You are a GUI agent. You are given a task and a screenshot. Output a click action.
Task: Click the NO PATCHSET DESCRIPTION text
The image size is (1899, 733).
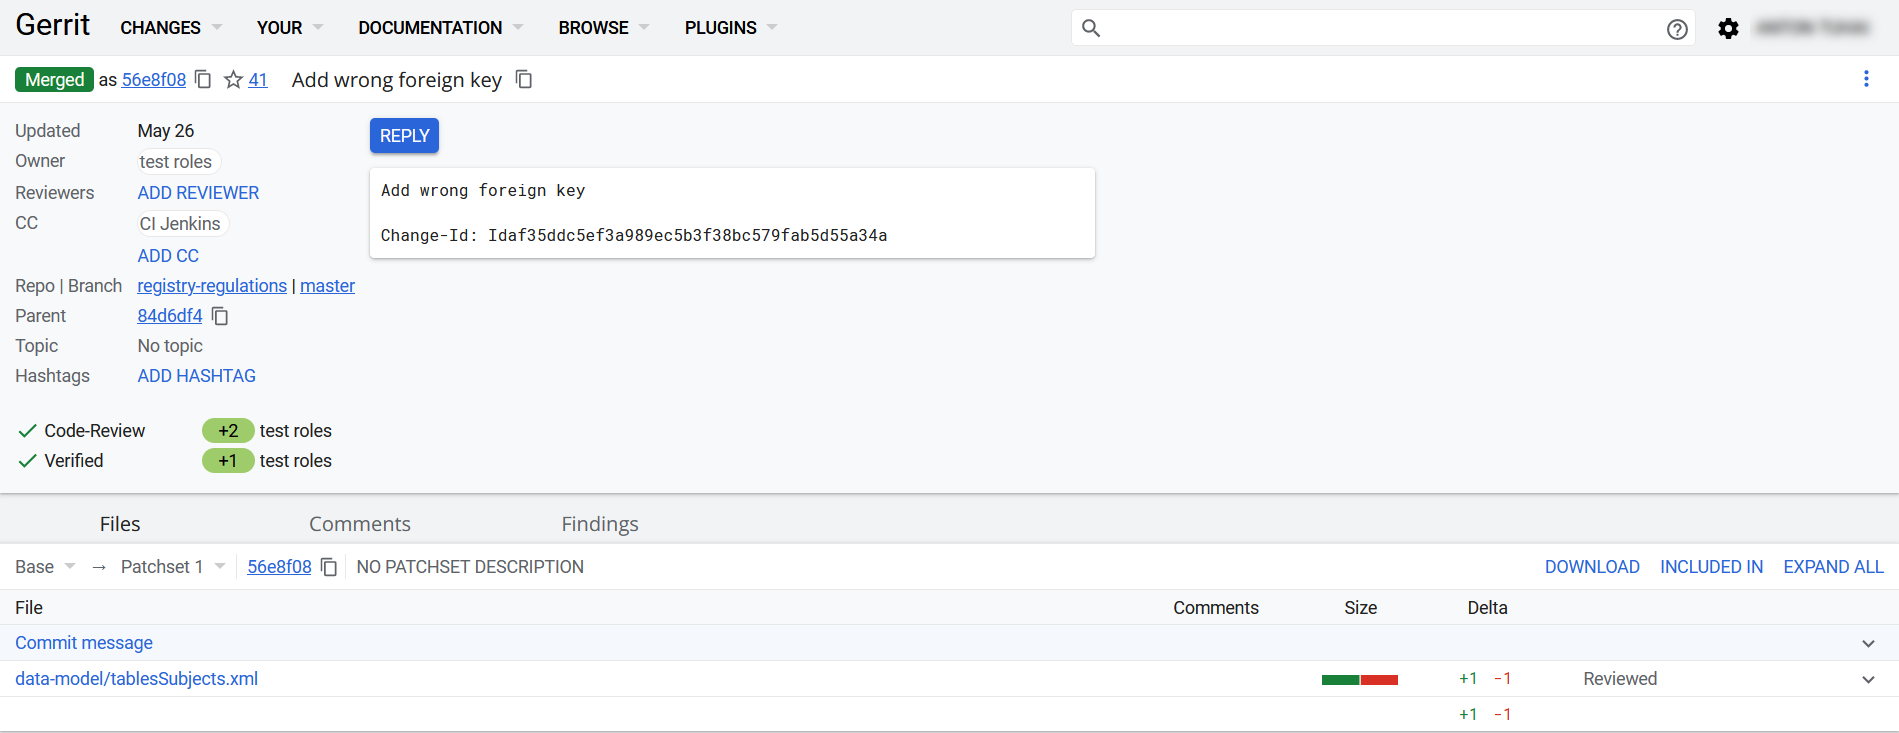click(470, 567)
